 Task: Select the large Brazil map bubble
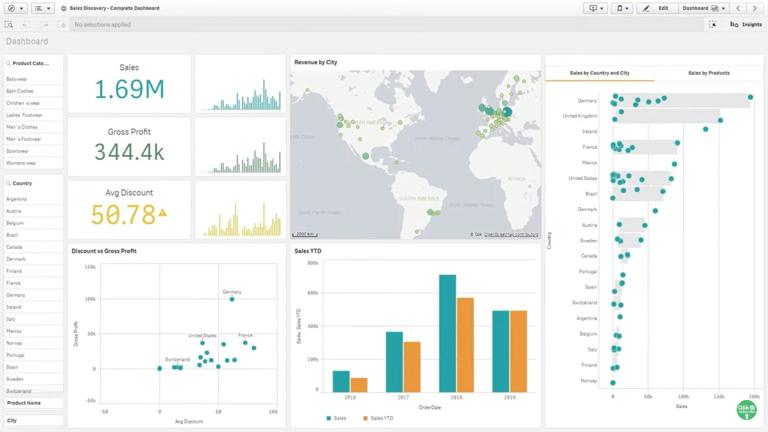coord(430,212)
